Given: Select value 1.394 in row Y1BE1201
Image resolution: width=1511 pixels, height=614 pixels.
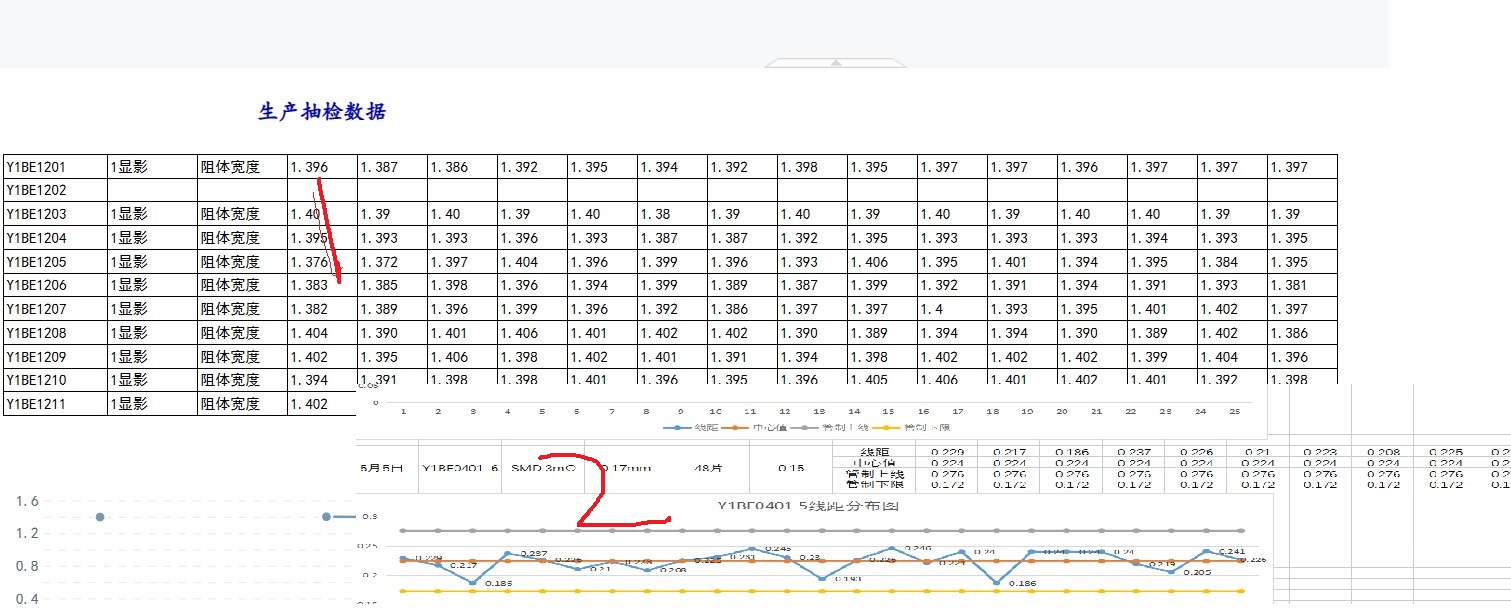Looking at the screenshot, I should [x=659, y=167].
